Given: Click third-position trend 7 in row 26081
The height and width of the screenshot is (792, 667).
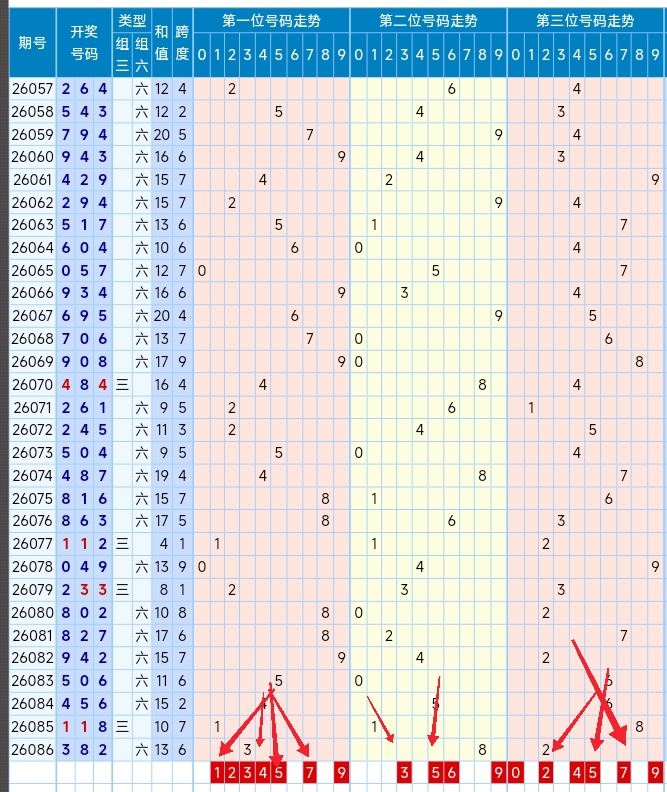Looking at the screenshot, I should (x=624, y=635).
